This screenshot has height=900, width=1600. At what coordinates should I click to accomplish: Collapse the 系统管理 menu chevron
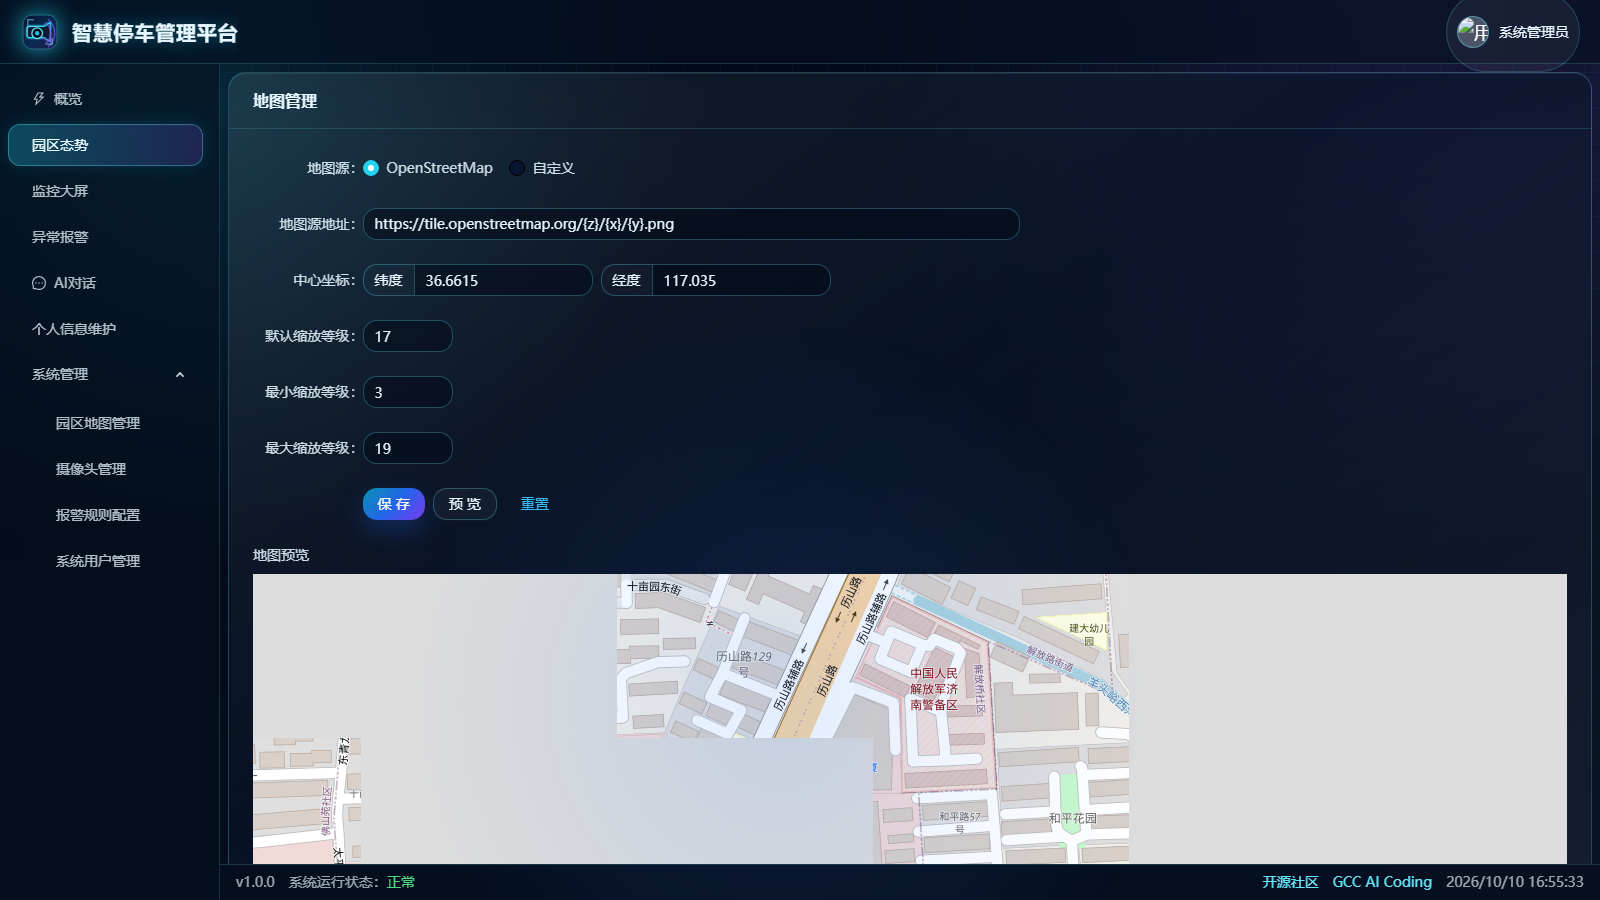180,375
